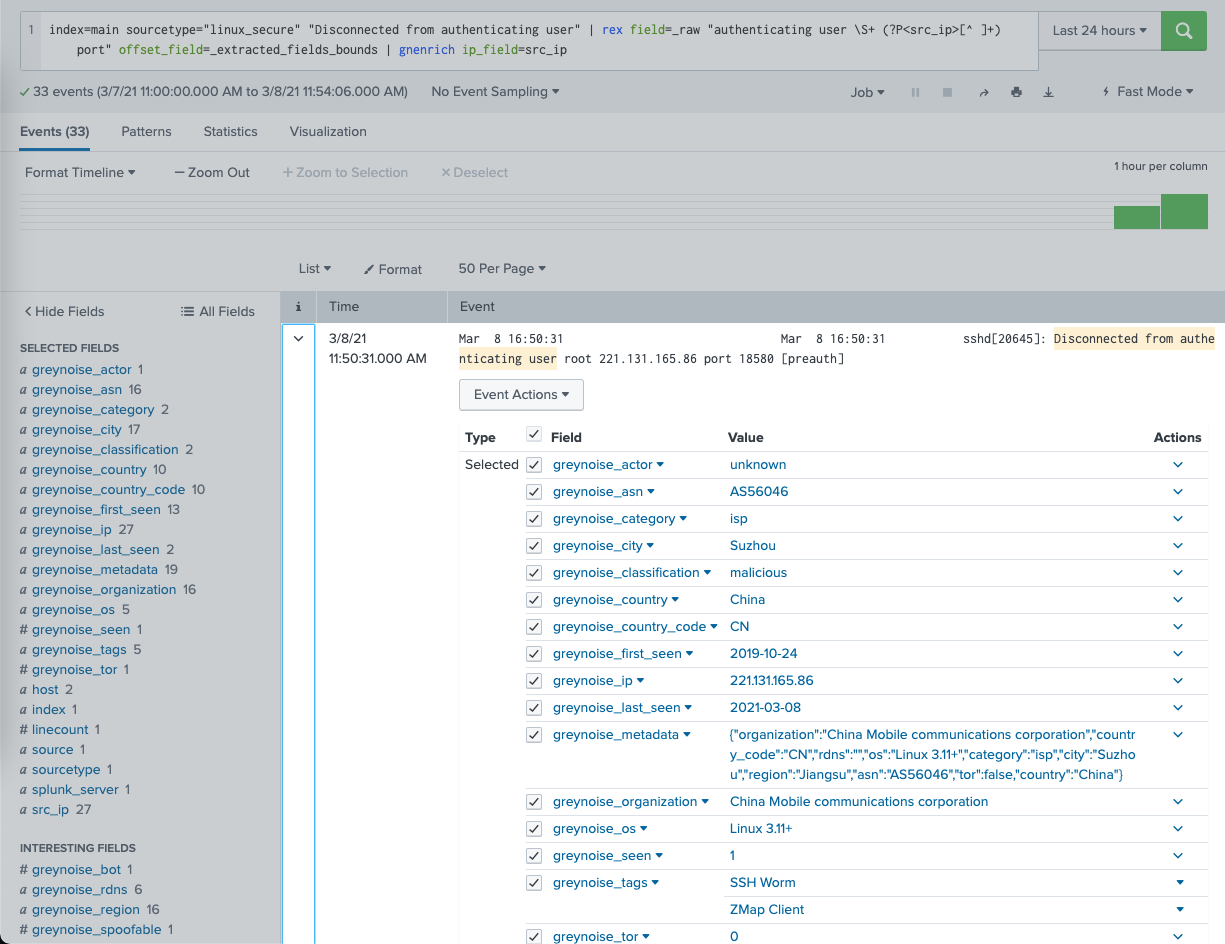The width and height of the screenshot is (1225, 944).
Task: Uncheck greynoise_classification field checkbox
Action: (534, 573)
